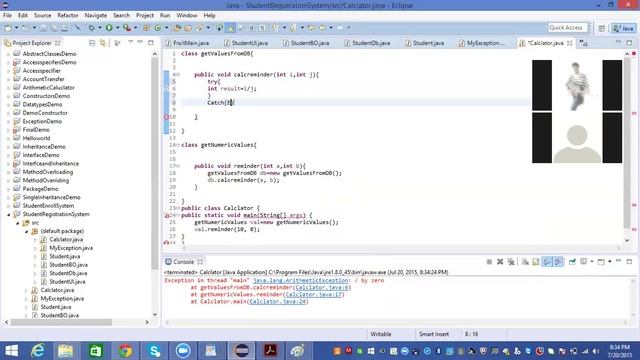Click the Clear Console icon
The height and width of the screenshot is (360, 640).
click(525, 262)
